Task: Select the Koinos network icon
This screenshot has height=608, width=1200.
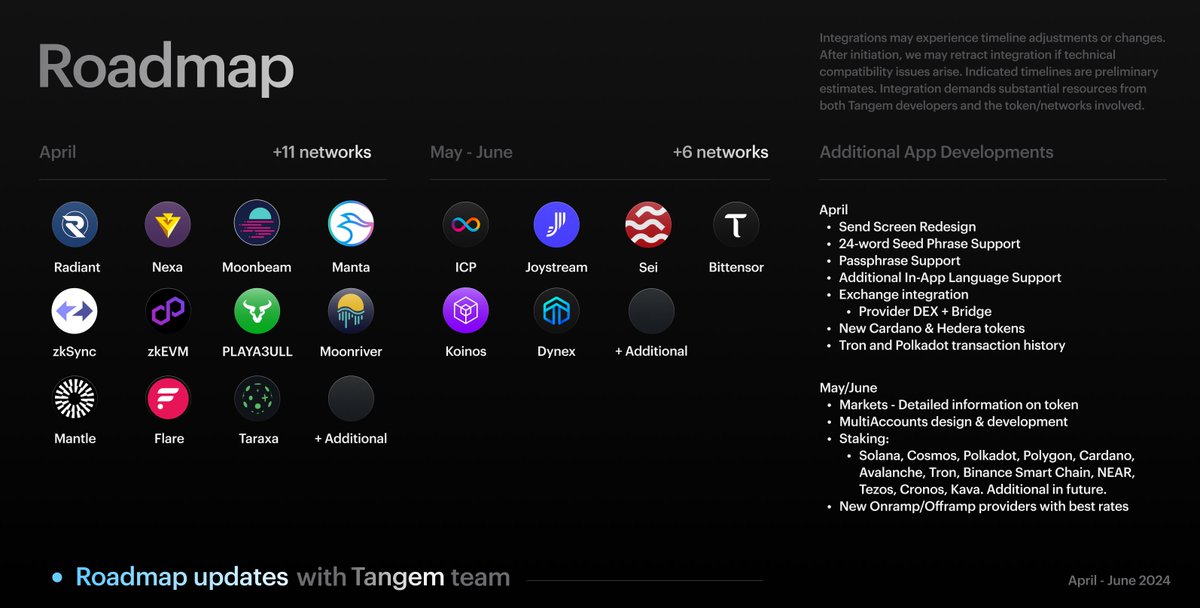Action: point(466,311)
